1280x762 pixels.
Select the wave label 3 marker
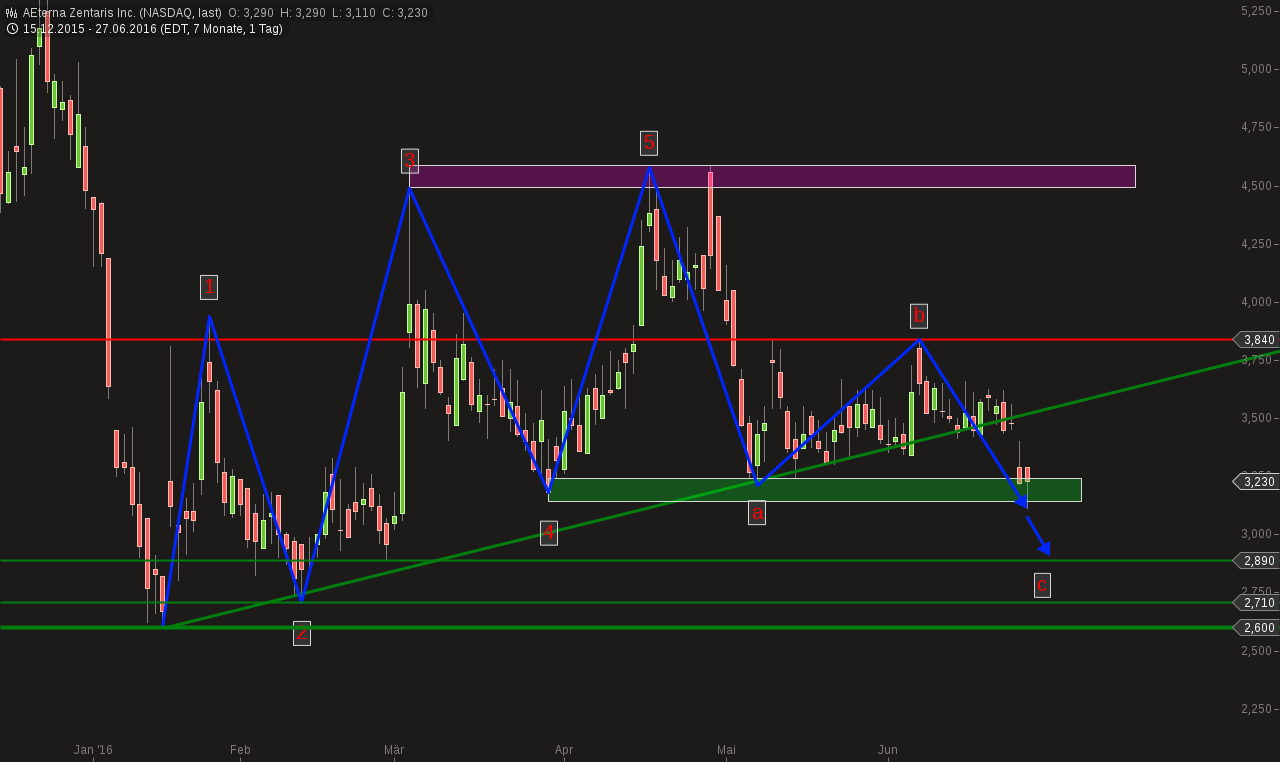tap(409, 161)
